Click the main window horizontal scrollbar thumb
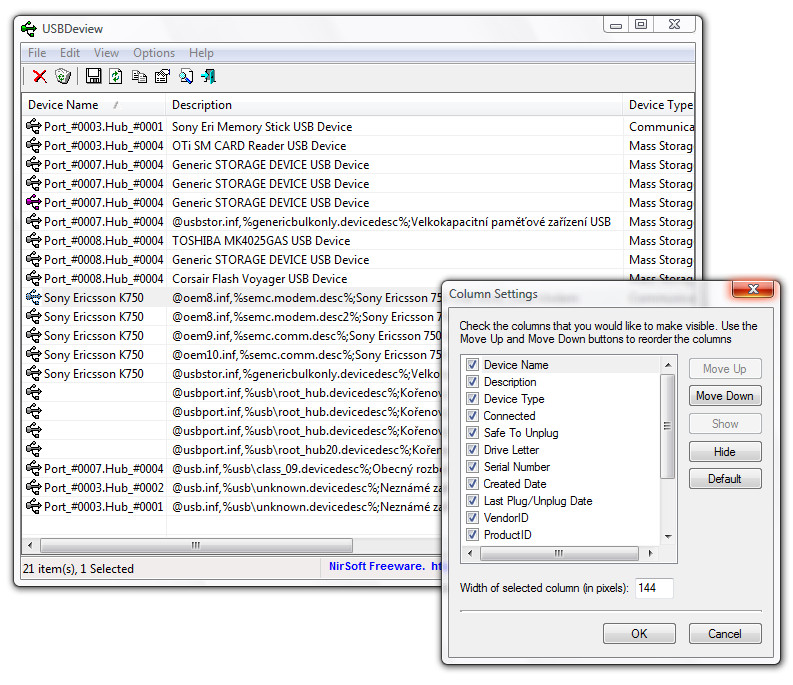Screen dimensions: 793x685 (x=196, y=545)
